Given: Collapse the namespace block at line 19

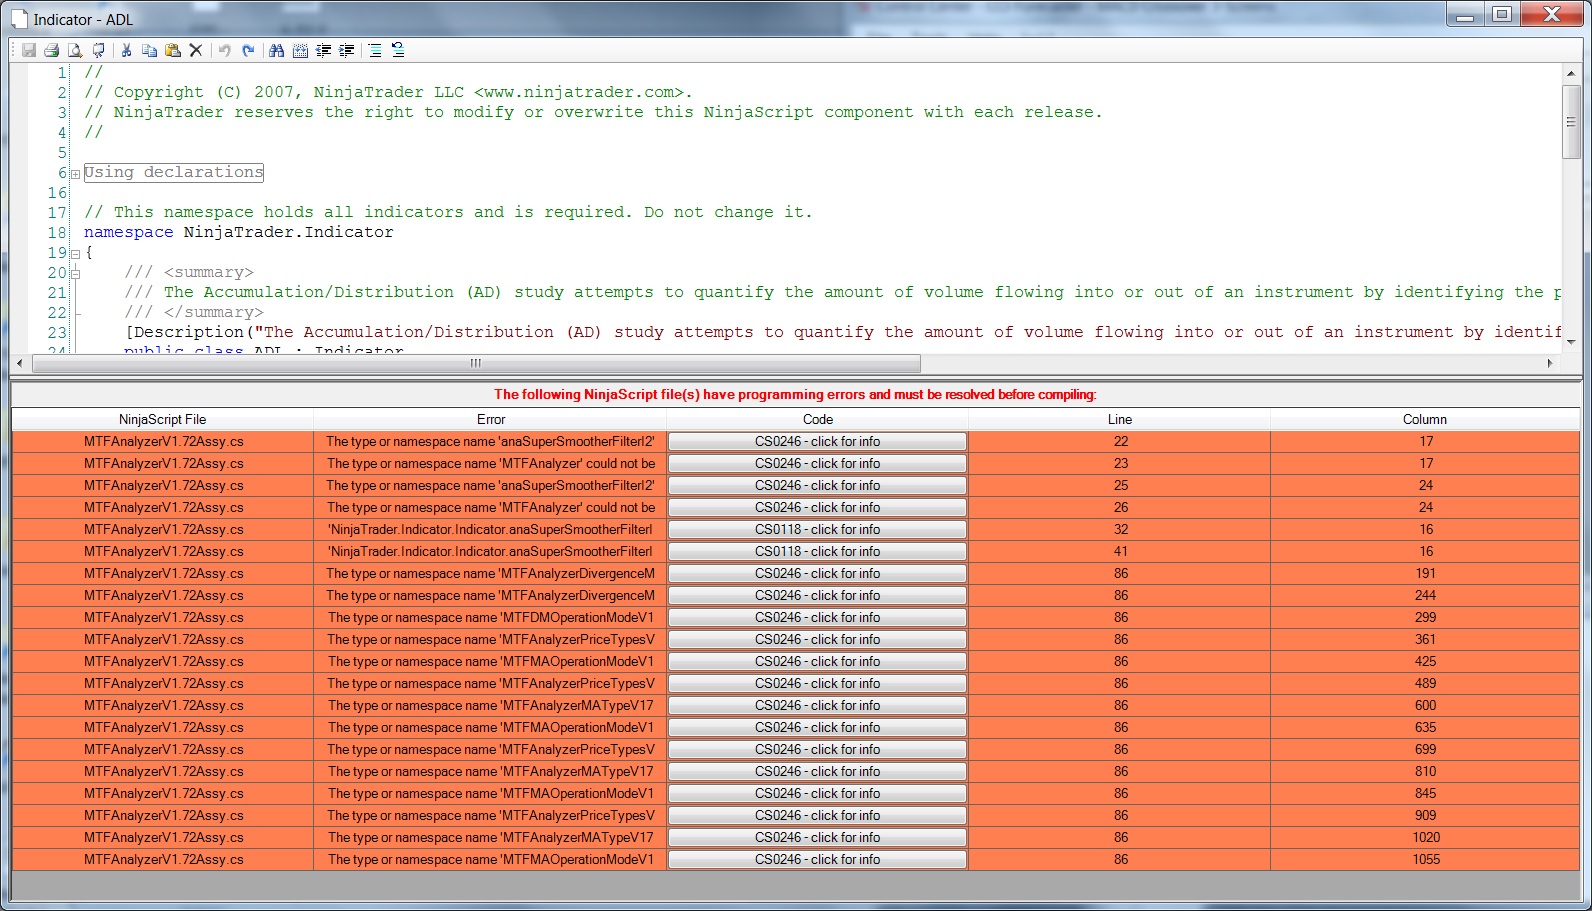Looking at the screenshot, I should [75, 254].
